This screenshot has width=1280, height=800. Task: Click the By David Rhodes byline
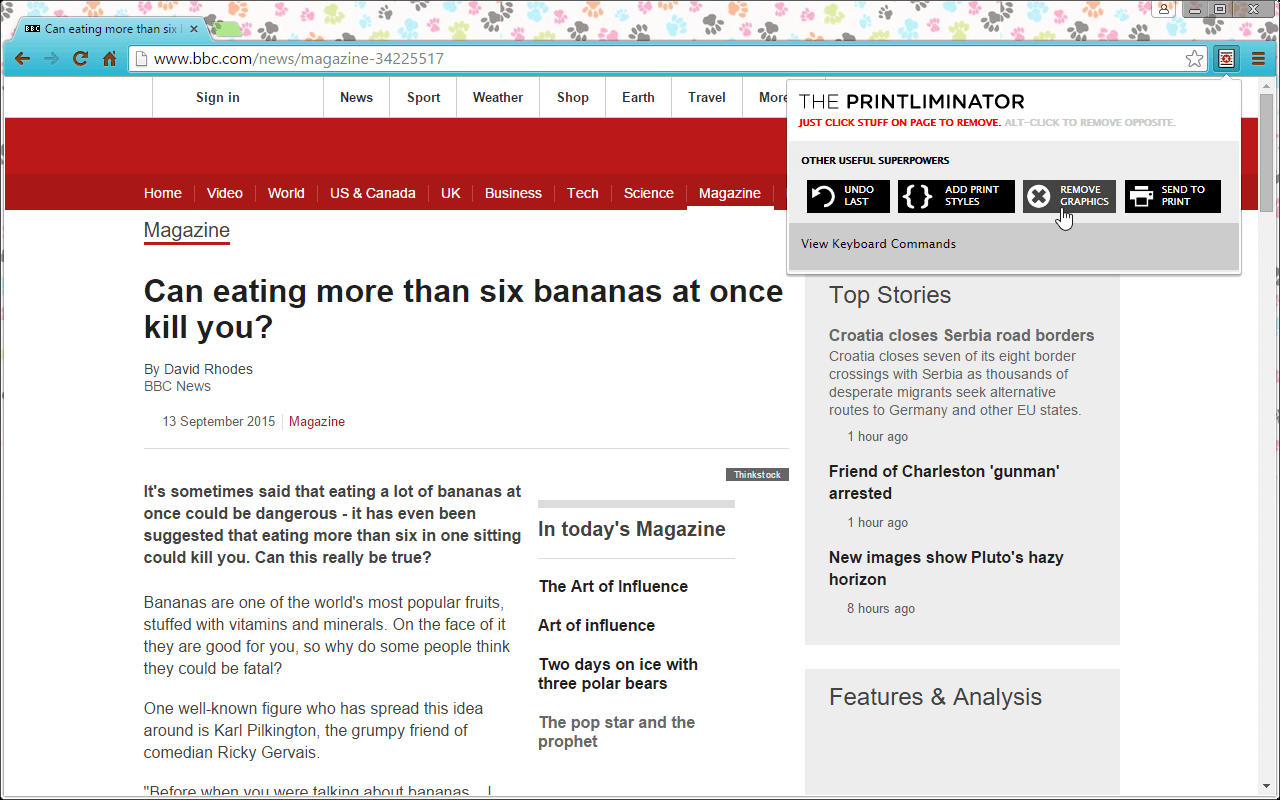coord(198,369)
